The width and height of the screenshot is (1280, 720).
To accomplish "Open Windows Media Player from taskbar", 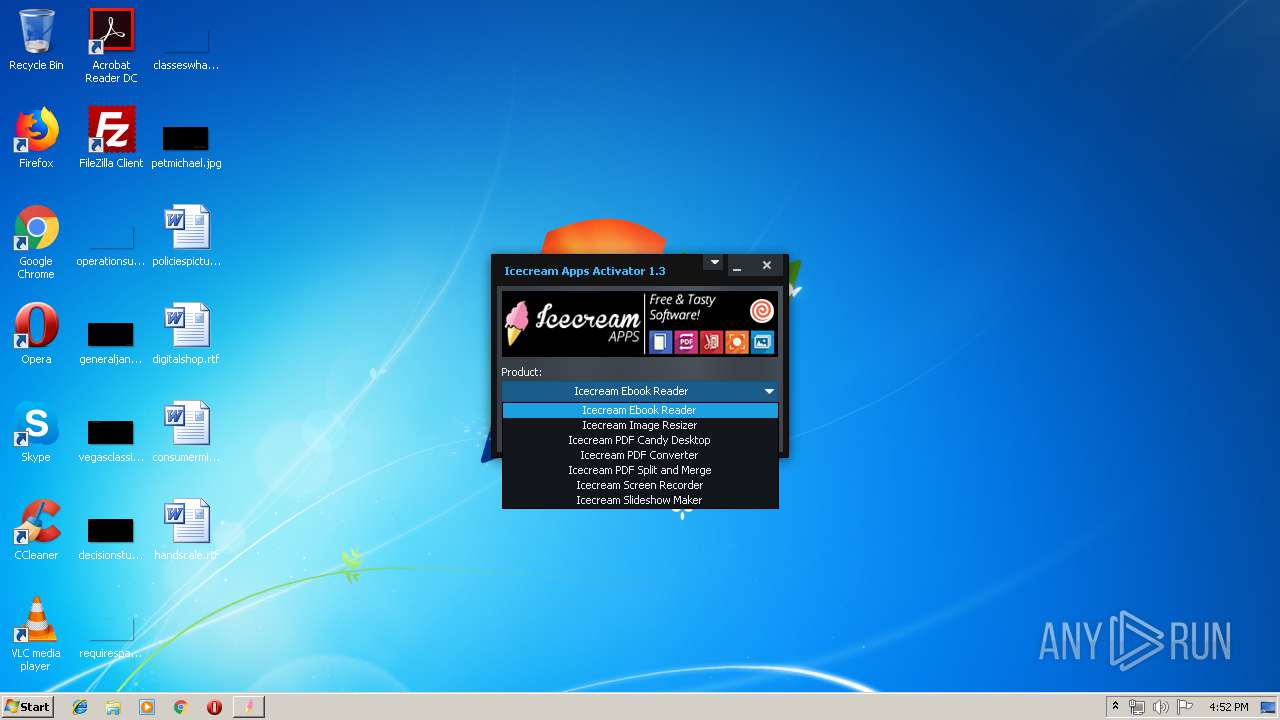I will [x=147, y=707].
